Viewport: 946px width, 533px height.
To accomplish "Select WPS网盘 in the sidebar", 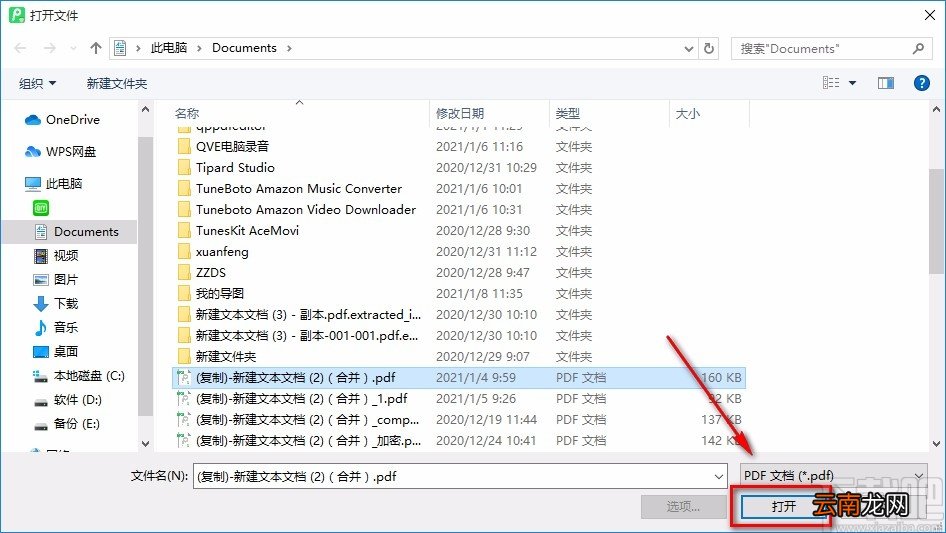I will tap(60, 152).
